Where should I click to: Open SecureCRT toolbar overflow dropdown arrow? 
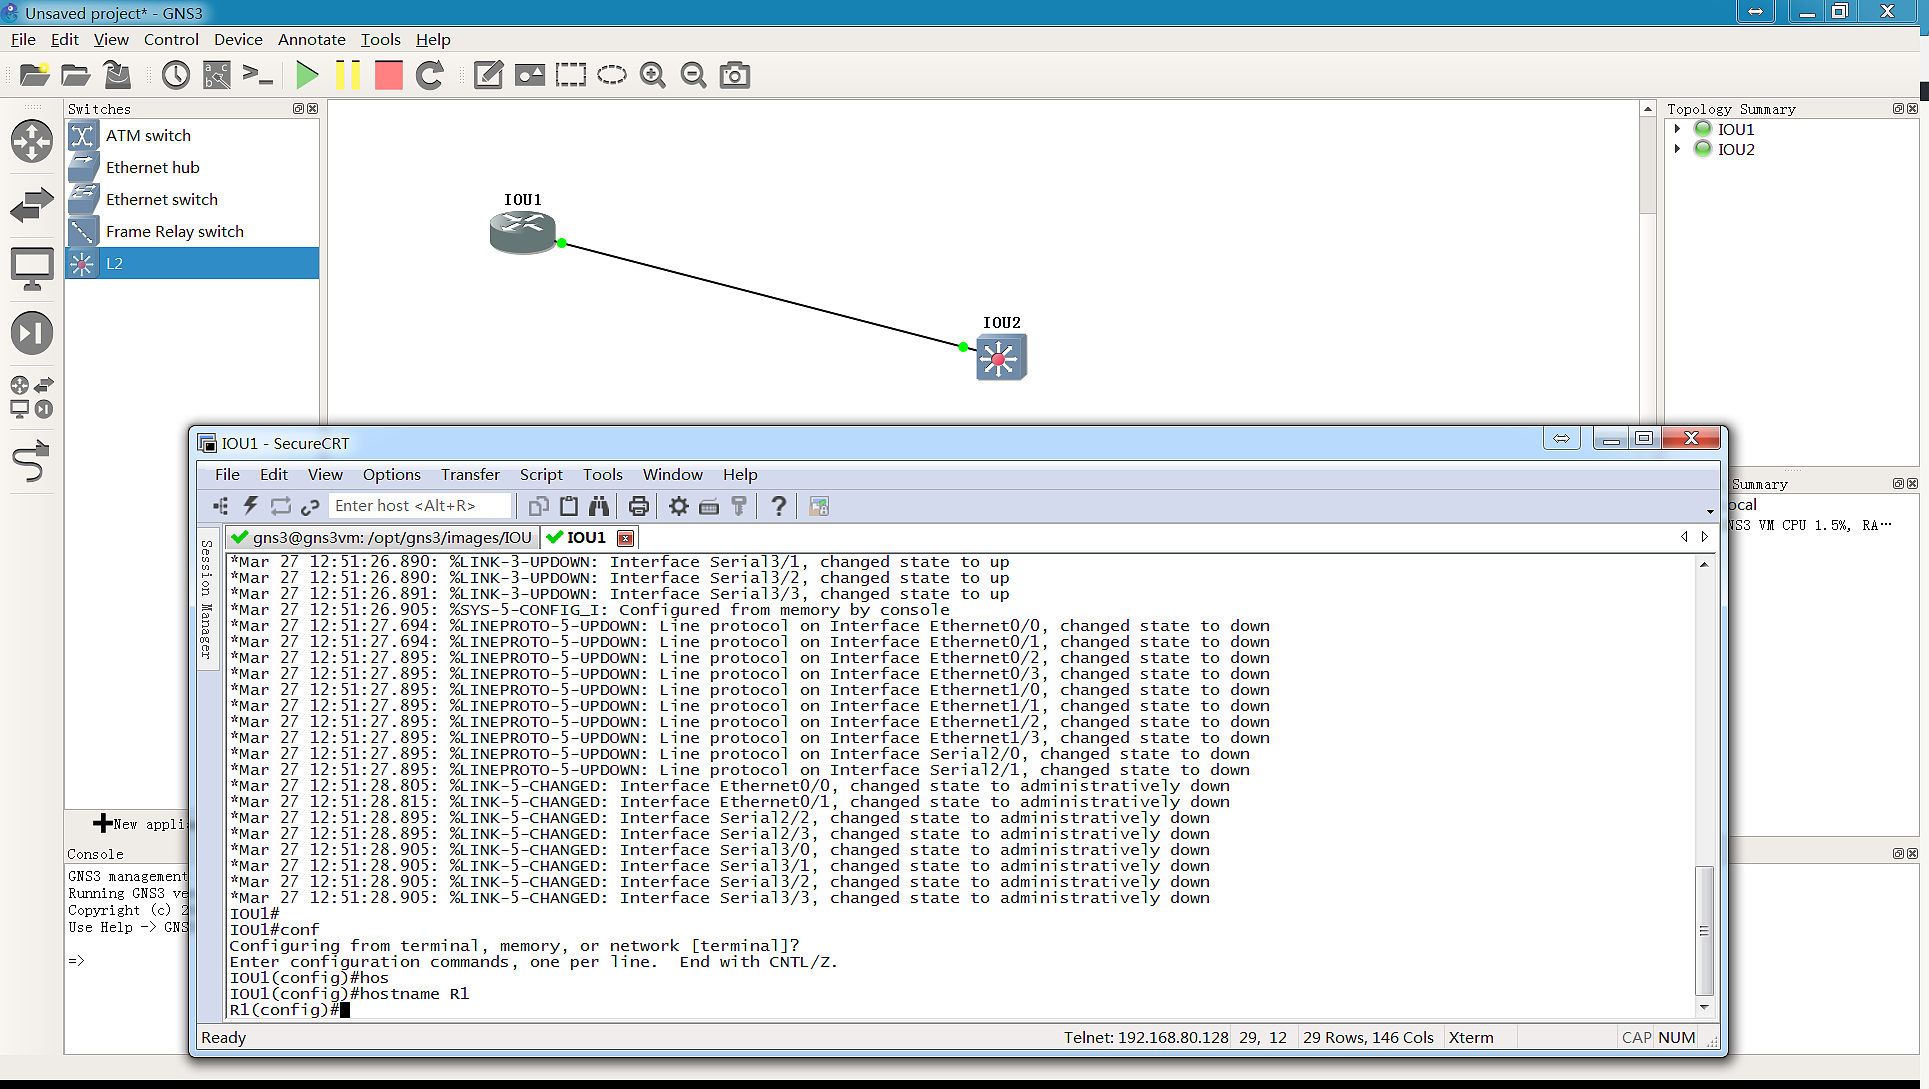(1710, 511)
